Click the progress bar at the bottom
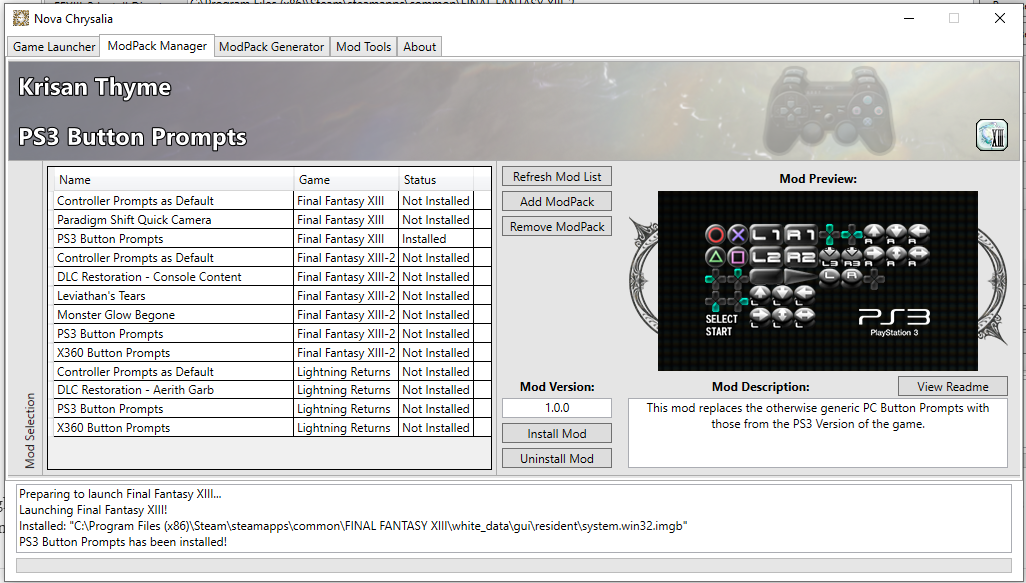1026x583 pixels. (514, 565)
